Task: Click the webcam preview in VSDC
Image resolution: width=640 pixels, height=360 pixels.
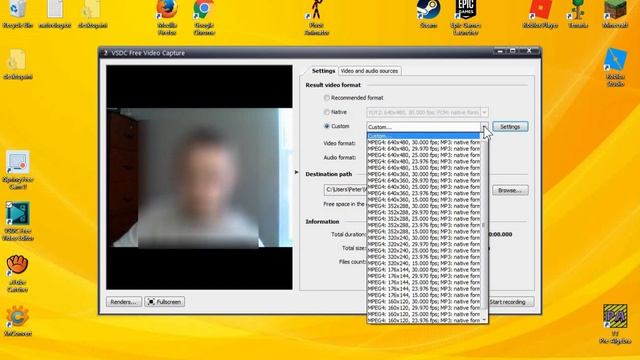Action: (200, 177)
